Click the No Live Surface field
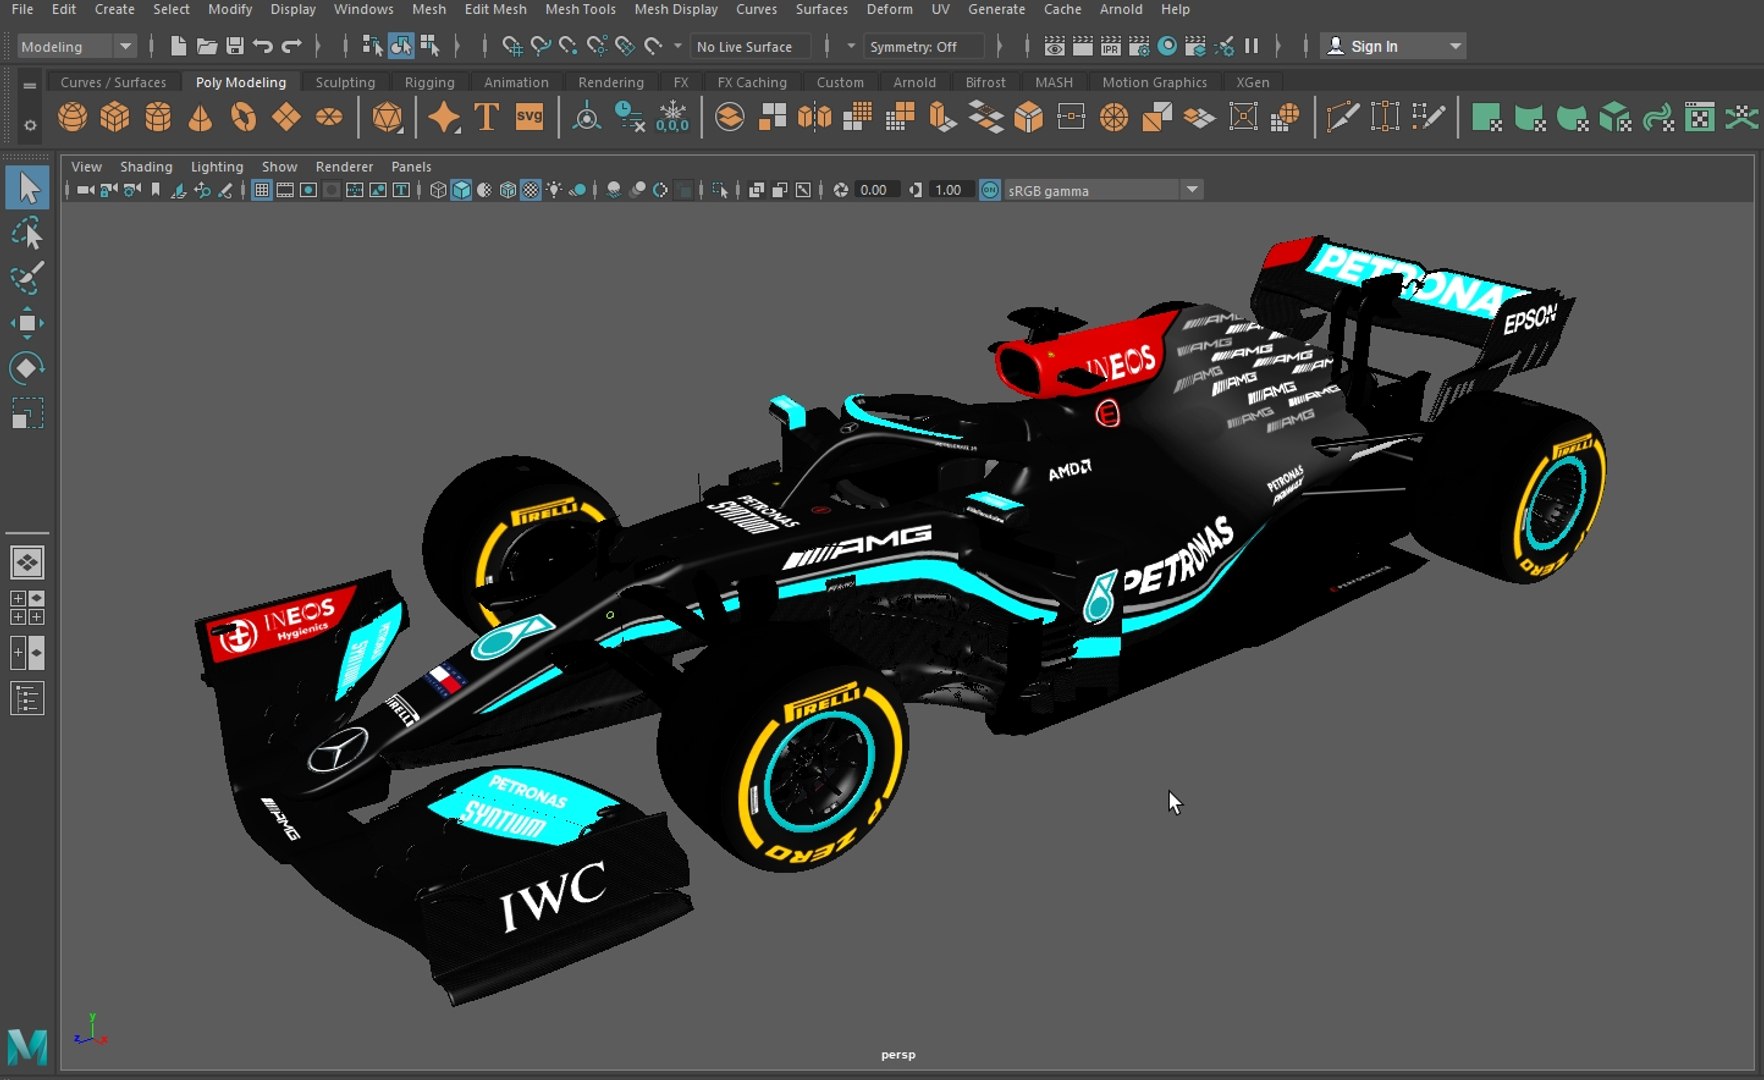The width and height of the screenshot is (1764, 1080). [x=750, y=46]
